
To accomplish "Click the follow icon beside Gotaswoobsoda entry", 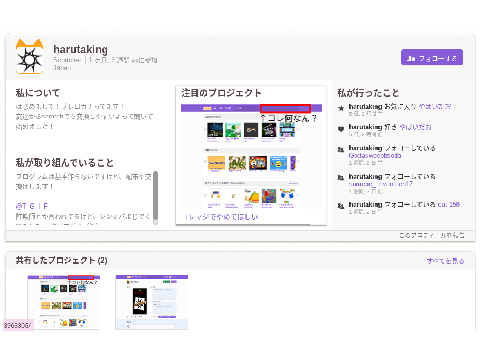I will tap(341, 150).
